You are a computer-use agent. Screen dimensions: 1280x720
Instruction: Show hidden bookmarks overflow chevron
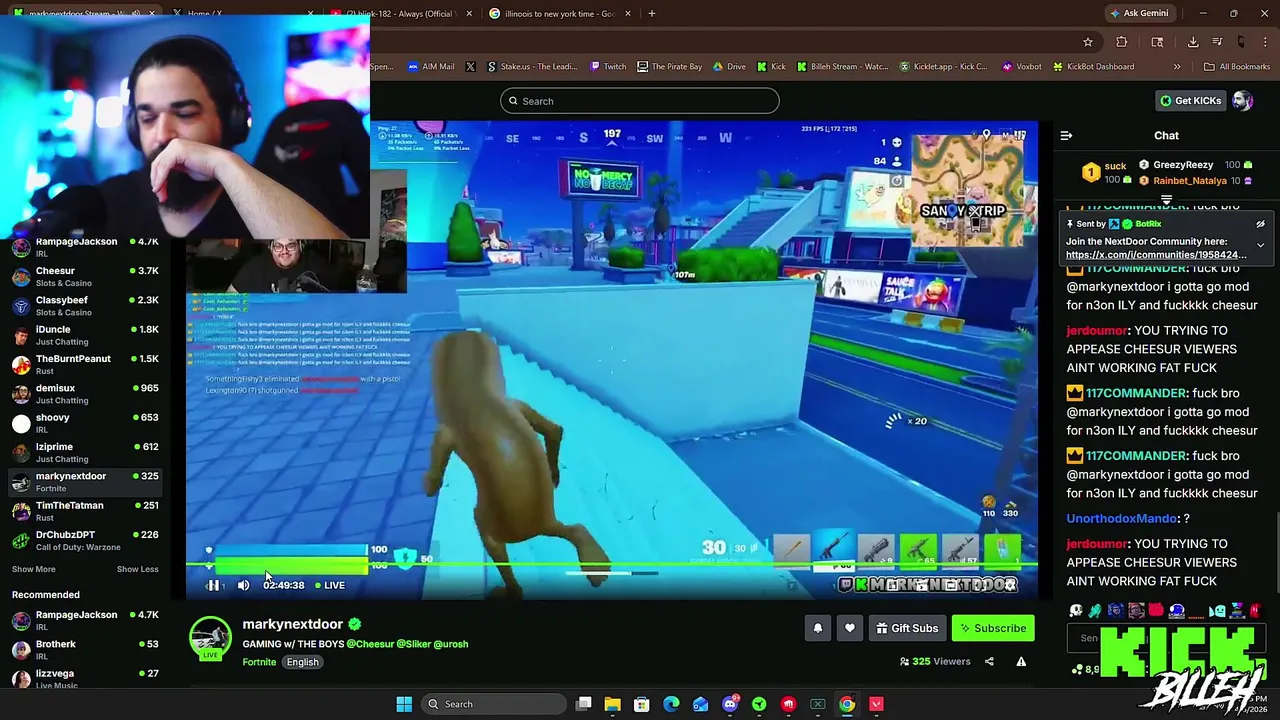coord(1177,67)
